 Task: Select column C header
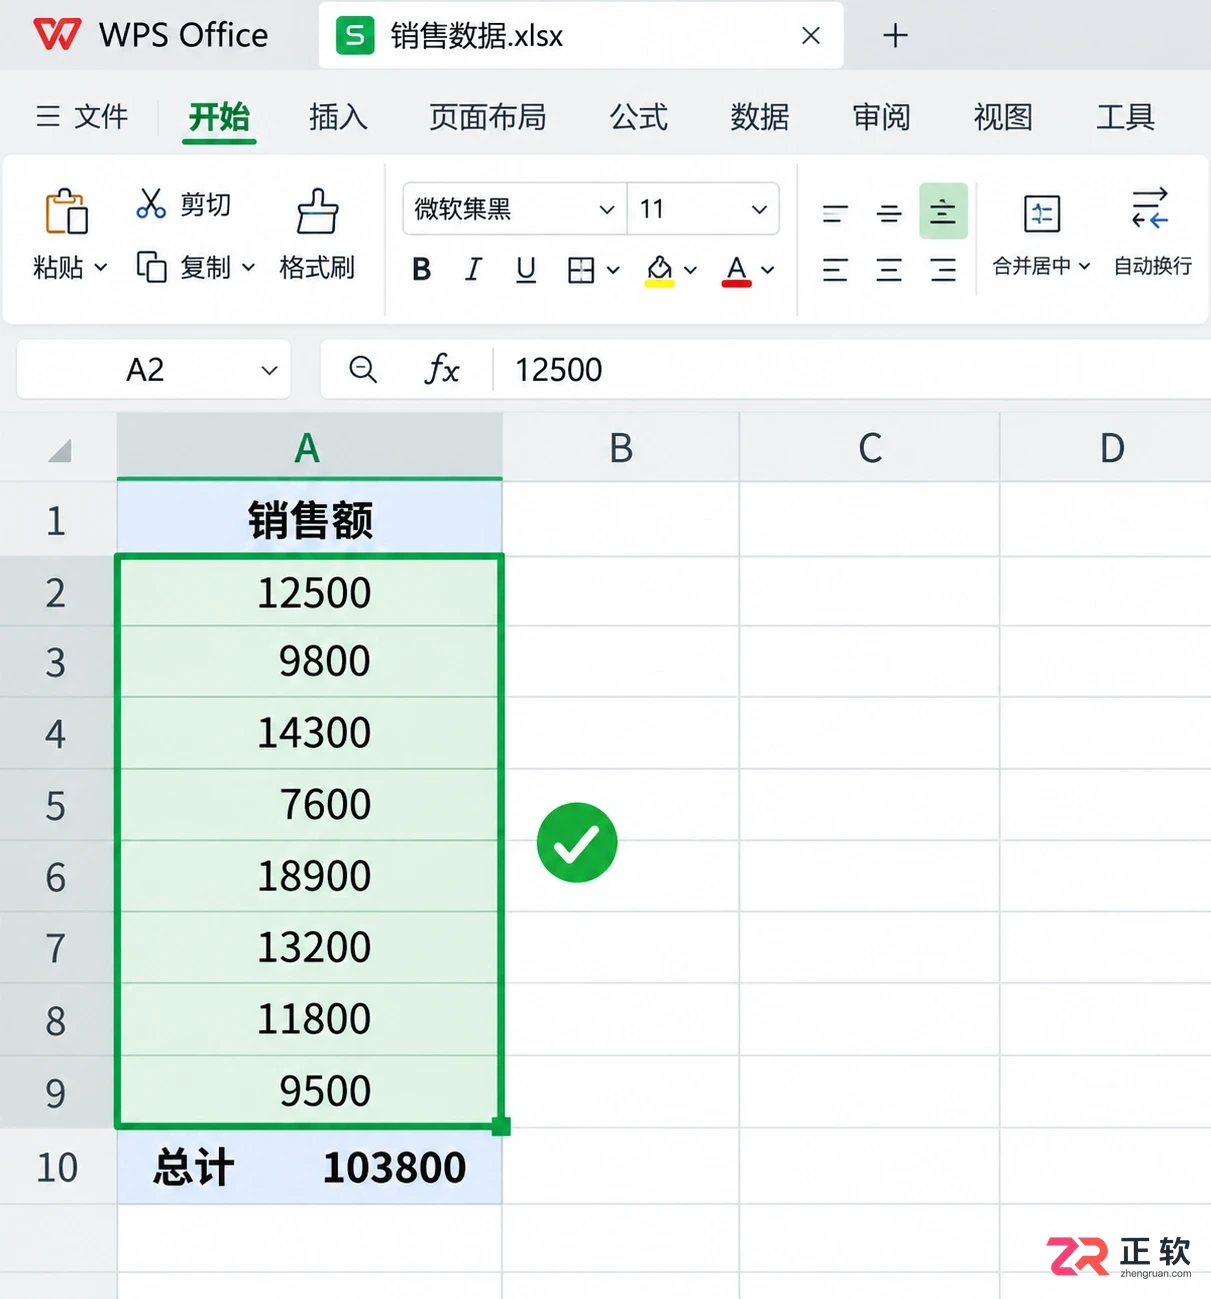(x=870, y=447)
